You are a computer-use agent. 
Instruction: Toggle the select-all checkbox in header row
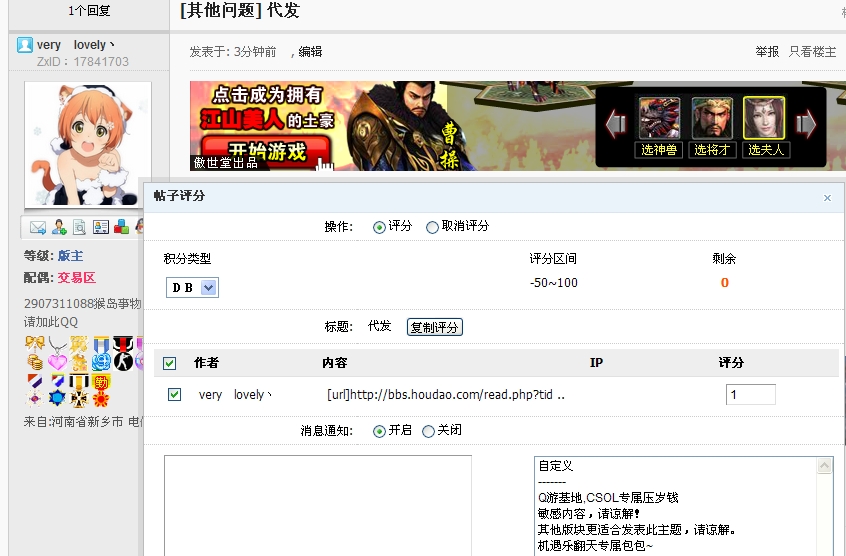(x=169, y=363)
